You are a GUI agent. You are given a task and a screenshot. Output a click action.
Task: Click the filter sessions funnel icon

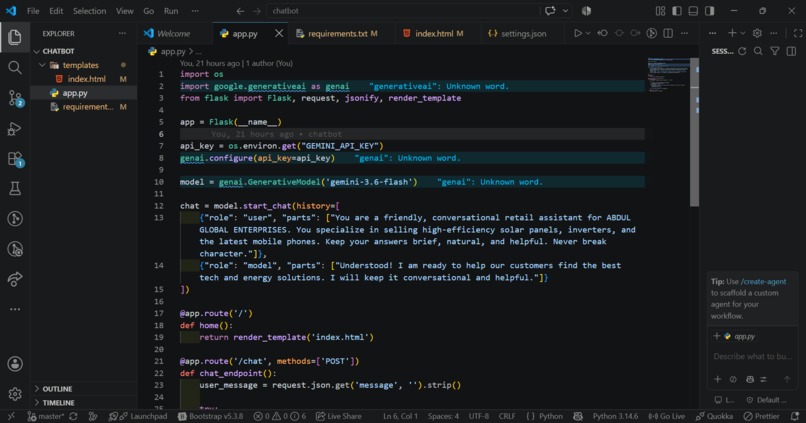click(775, 51)
